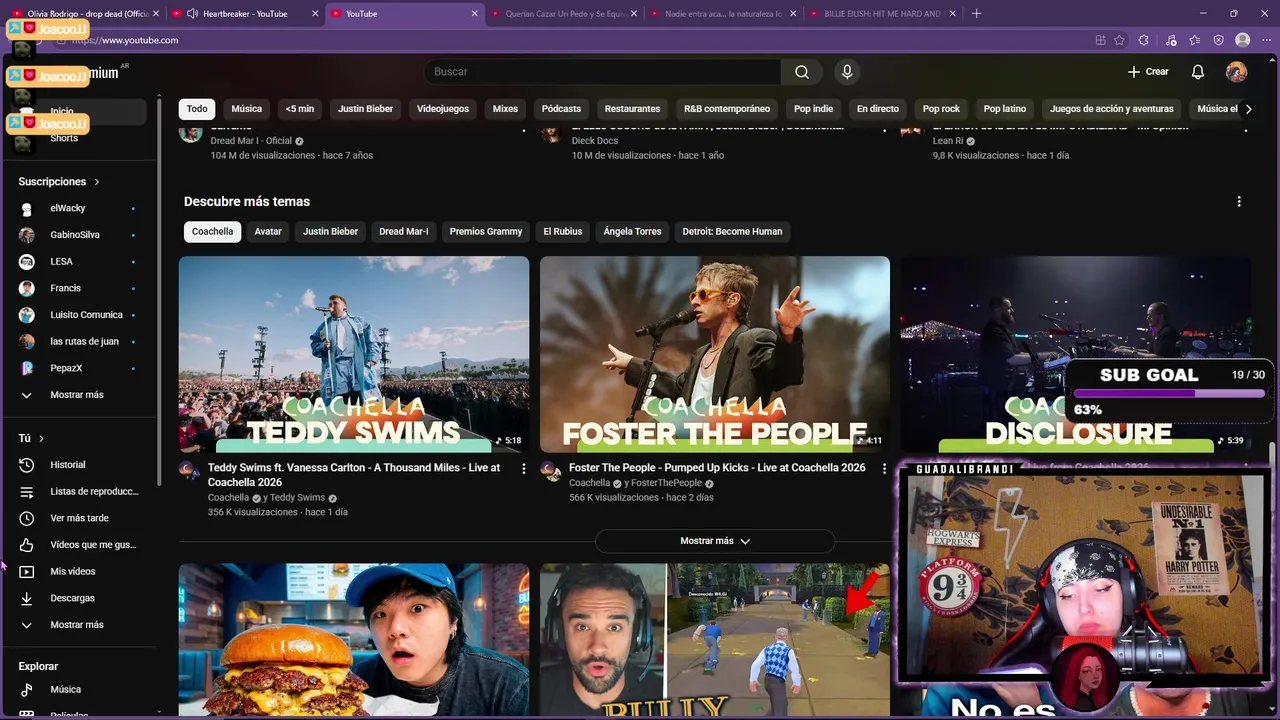This screenshot has width=1280, height=720.
Task: Switch to the Olivia Rodrigo browser tab
Action: click(84, 14)
